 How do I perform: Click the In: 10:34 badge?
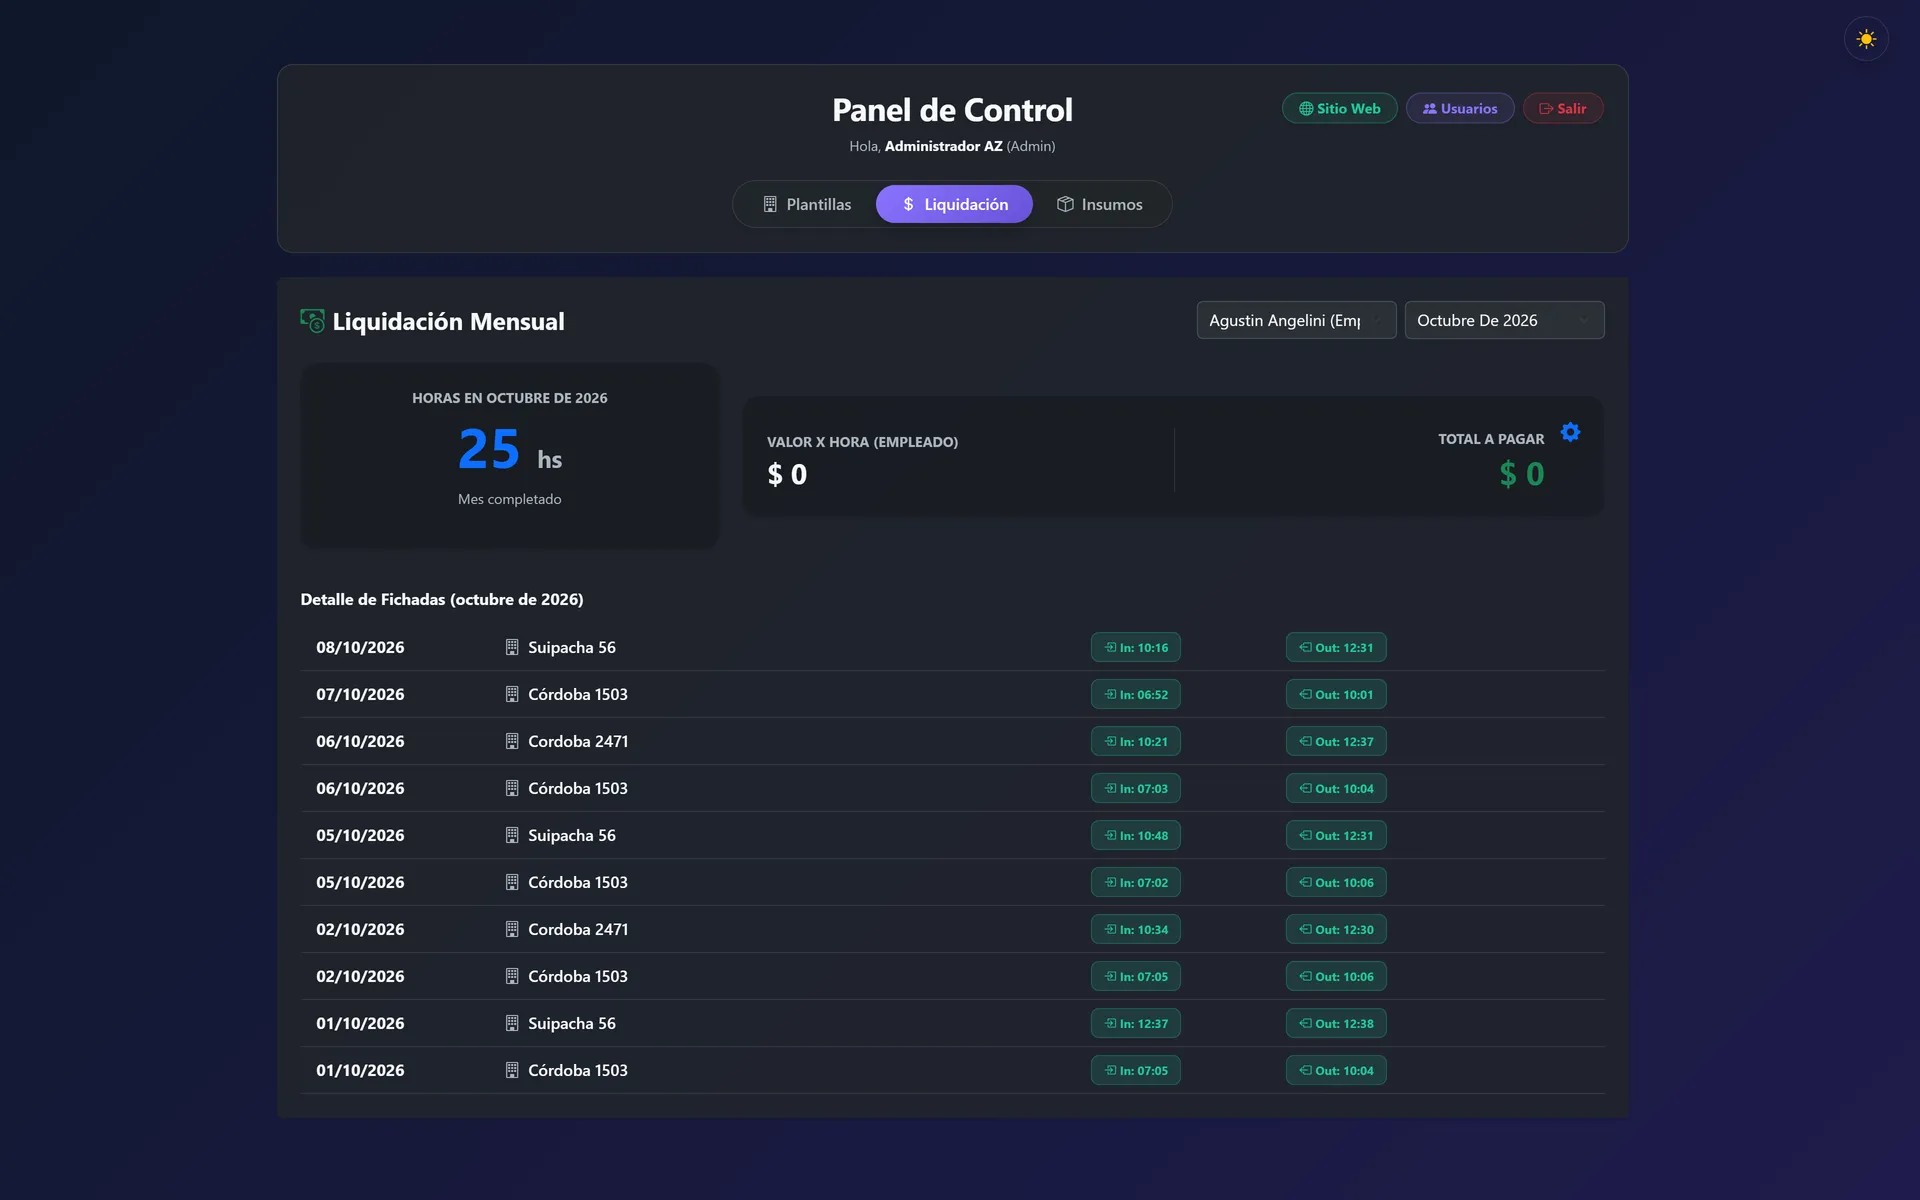[x=1136, y=929]
